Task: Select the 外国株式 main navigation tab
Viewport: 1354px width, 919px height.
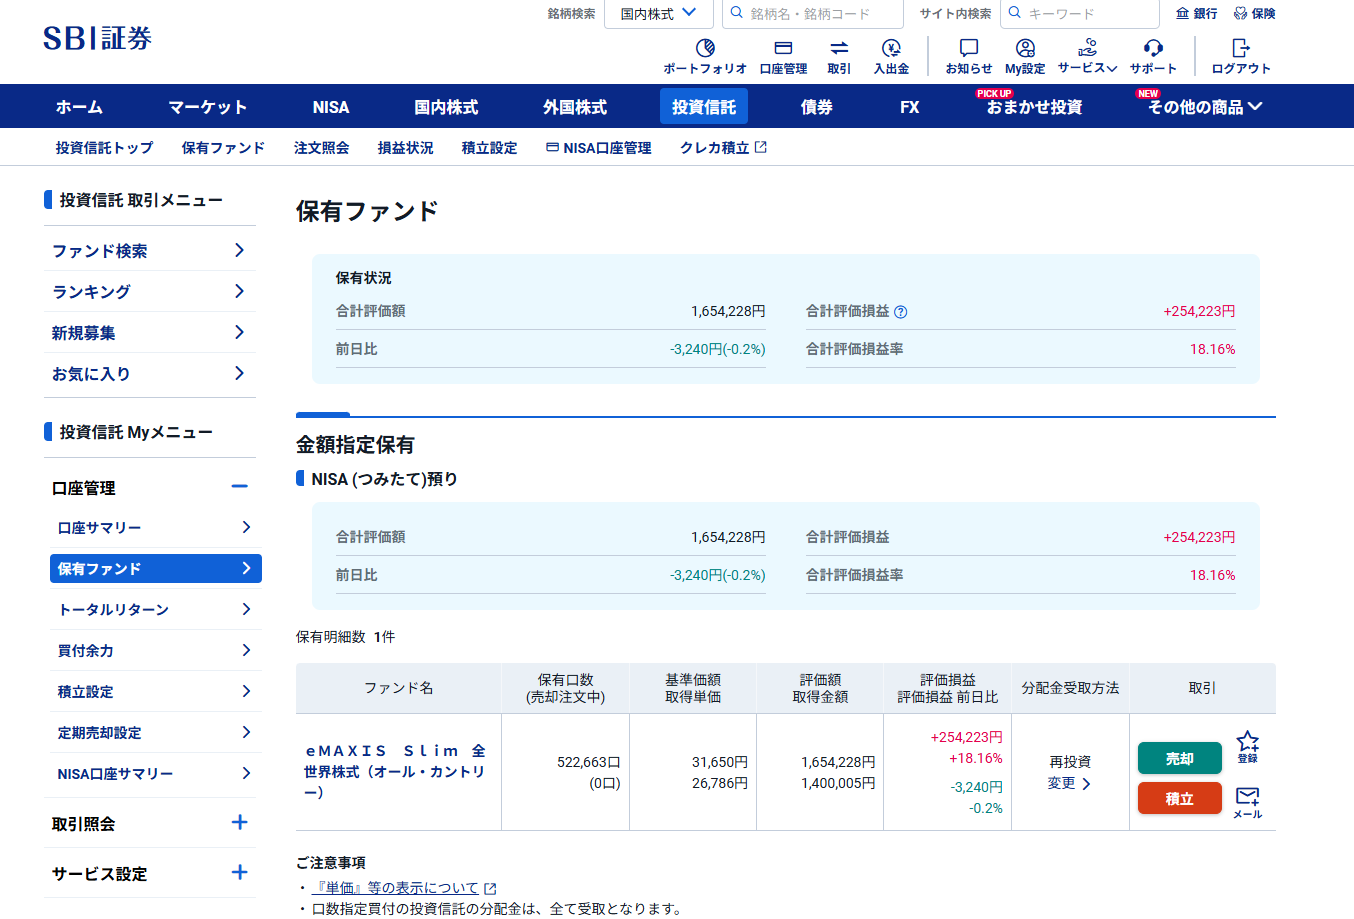Action: [x=575, y=107]
